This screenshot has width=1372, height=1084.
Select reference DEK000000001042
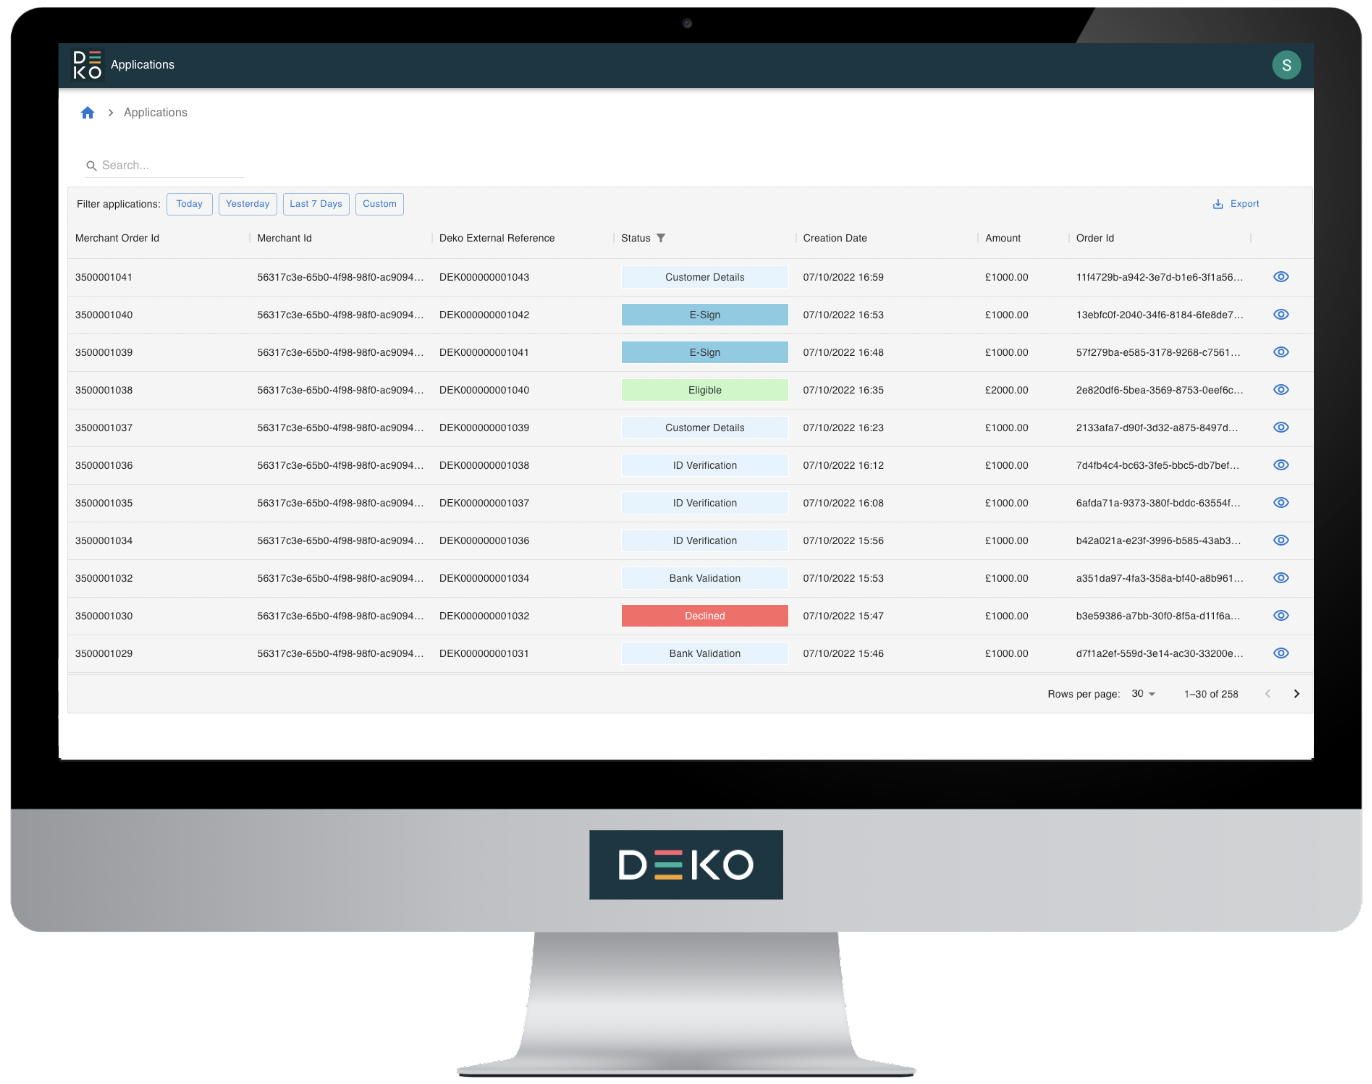point(484,315)
